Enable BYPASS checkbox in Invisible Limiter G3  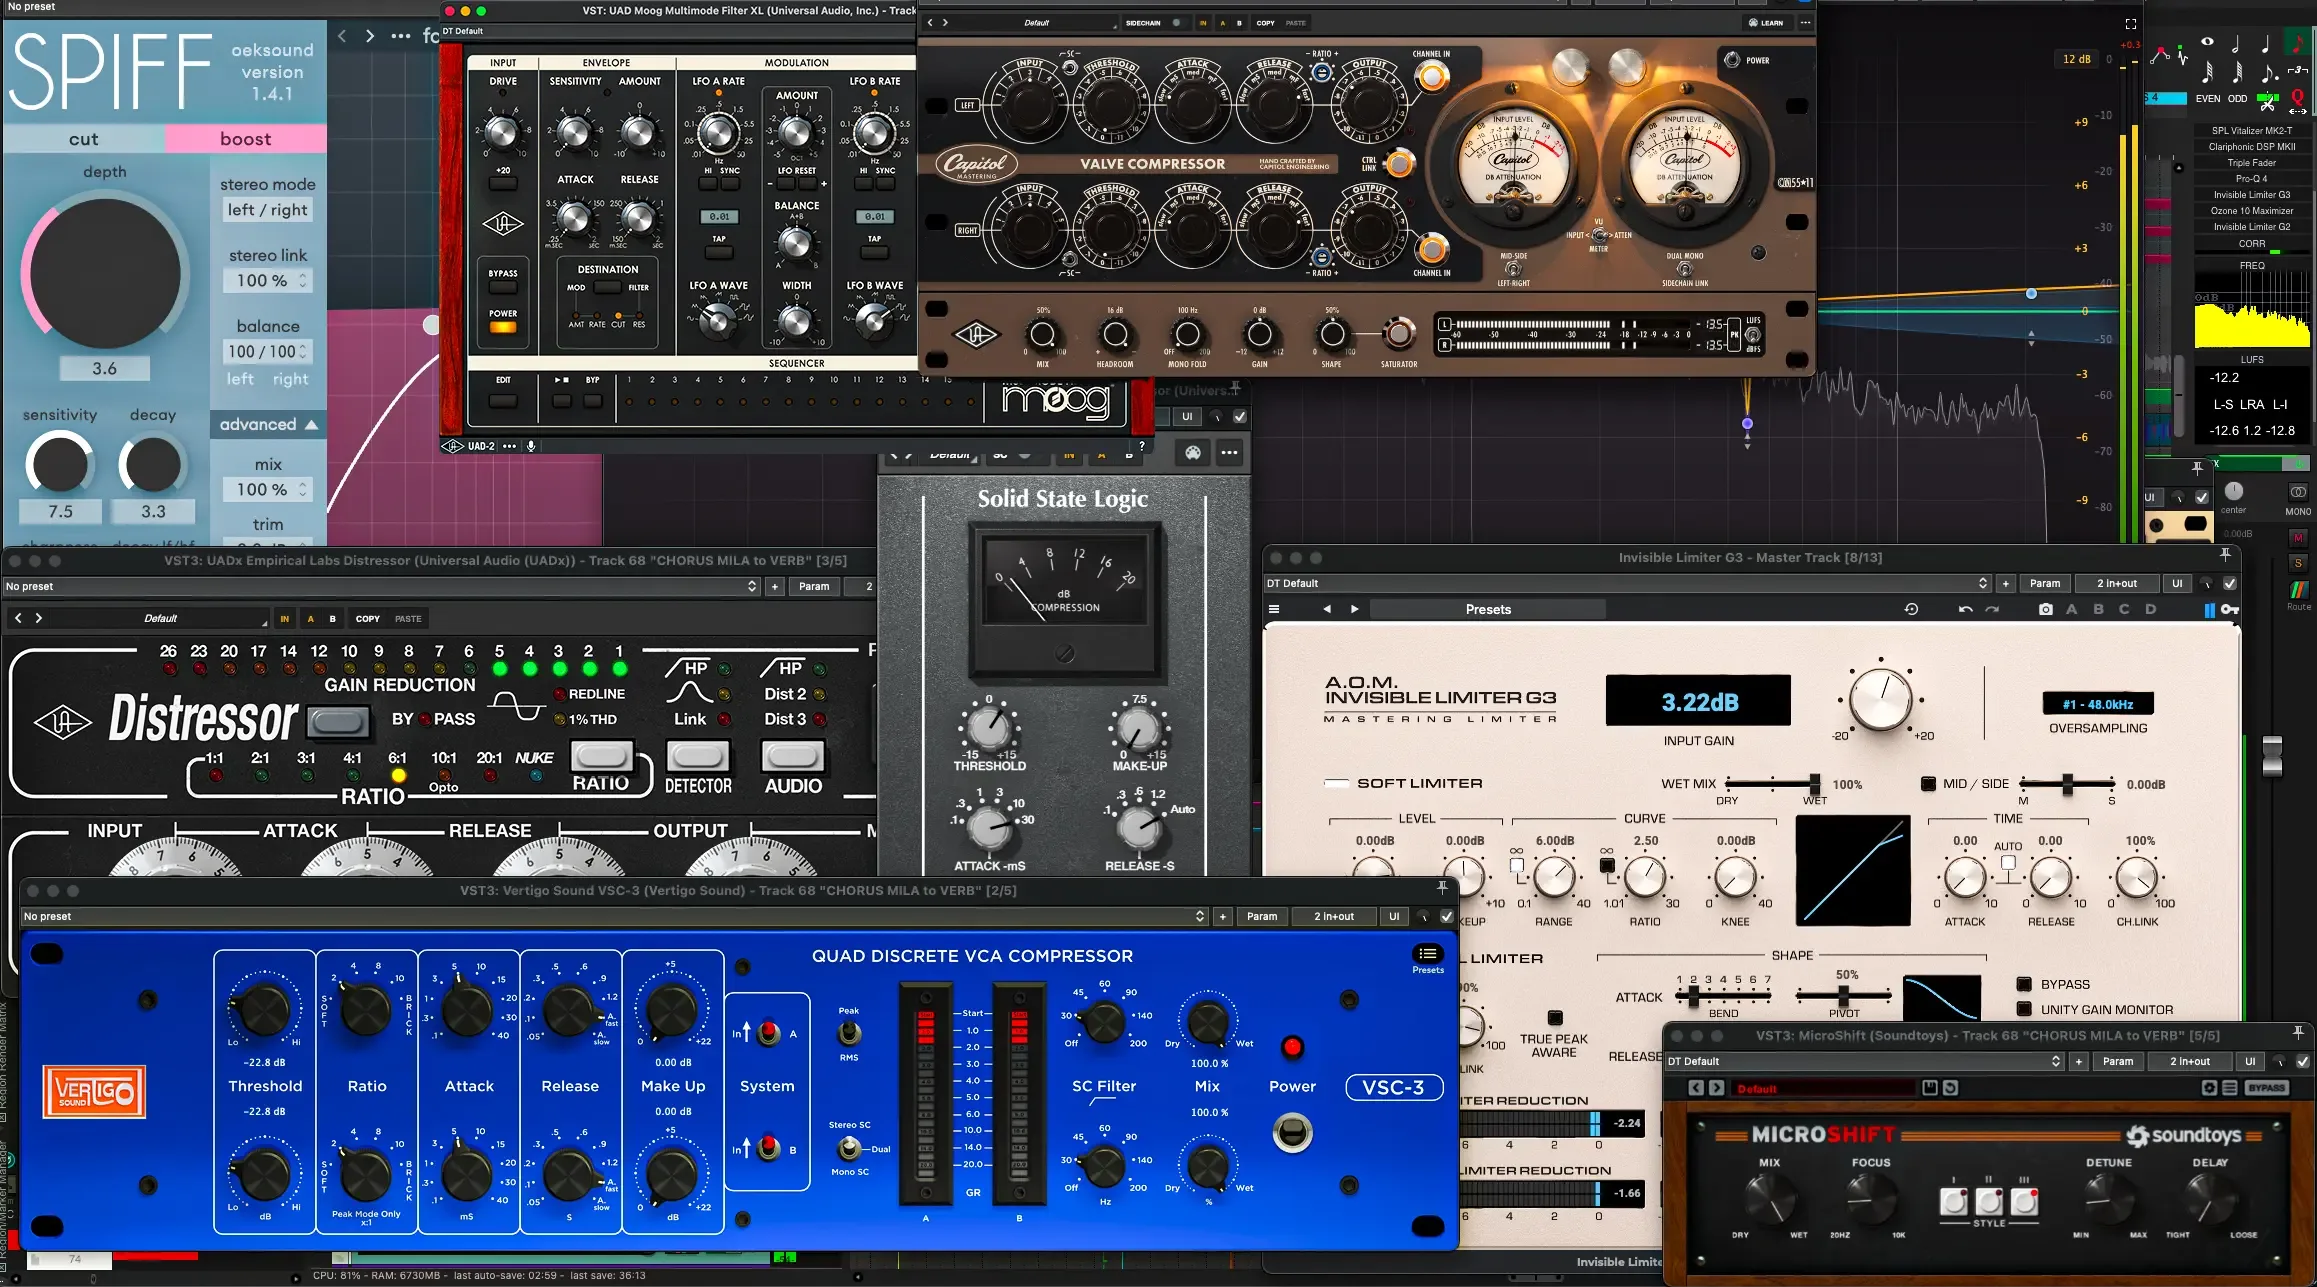(x=2024, y=984)
